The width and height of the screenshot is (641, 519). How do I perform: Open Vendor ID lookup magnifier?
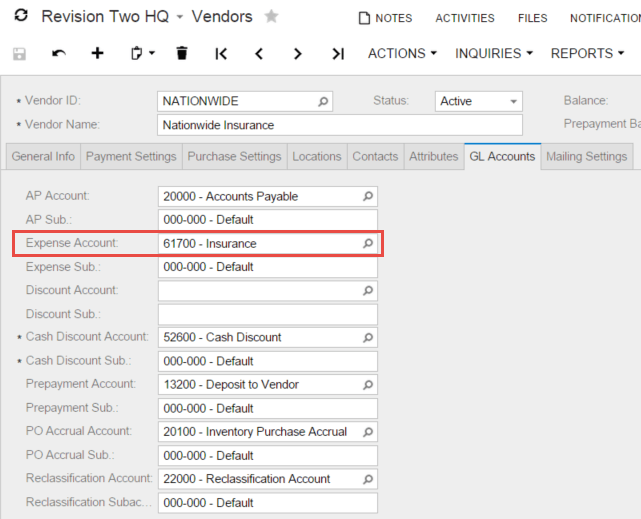point(323,101)
